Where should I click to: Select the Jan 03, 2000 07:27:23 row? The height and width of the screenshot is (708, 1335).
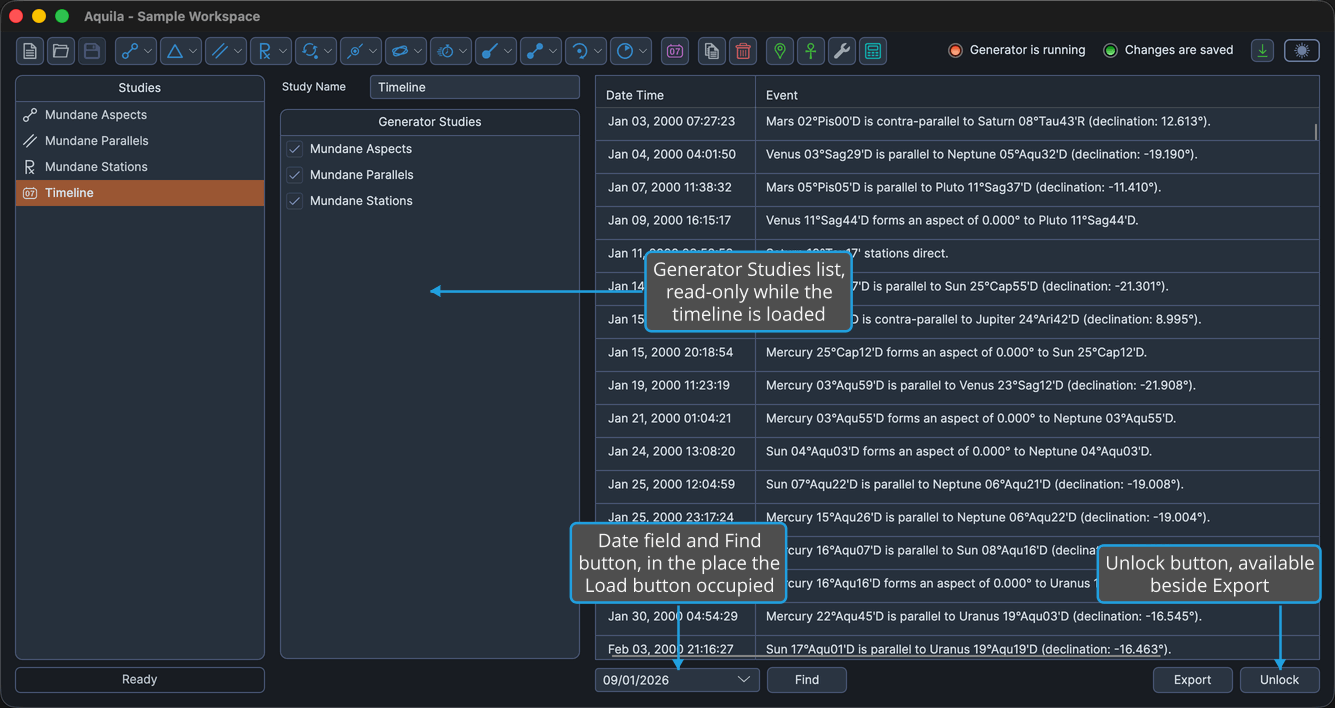[x=957, y=121]
